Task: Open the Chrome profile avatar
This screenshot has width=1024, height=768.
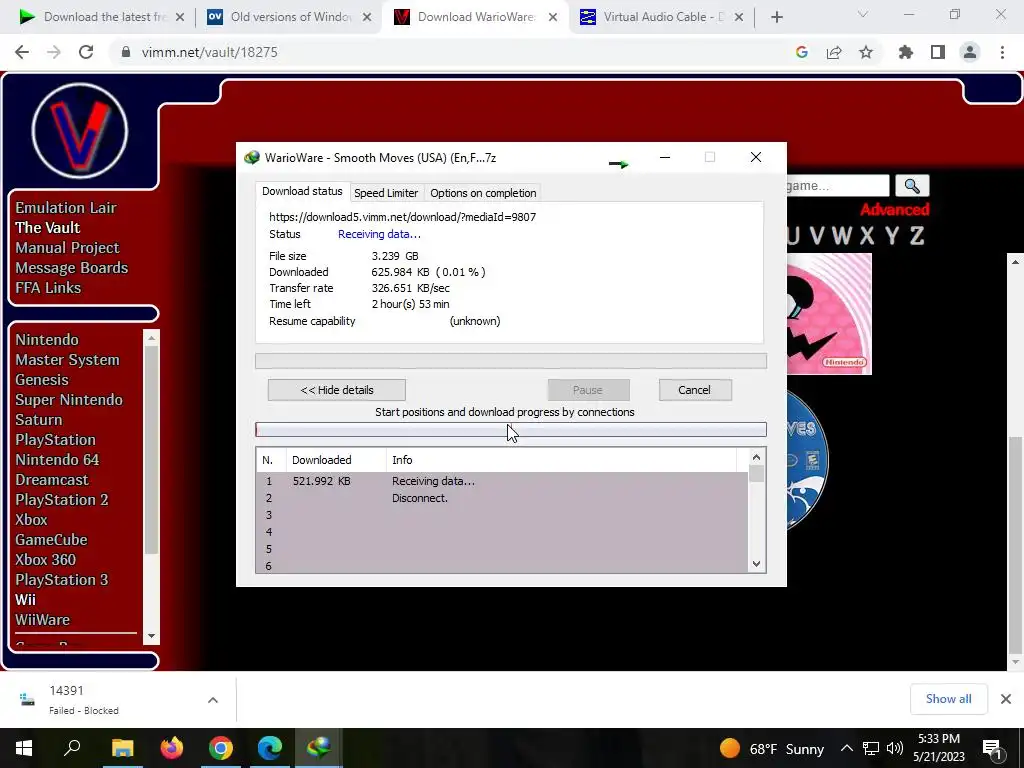Action: tap(970, 52)
